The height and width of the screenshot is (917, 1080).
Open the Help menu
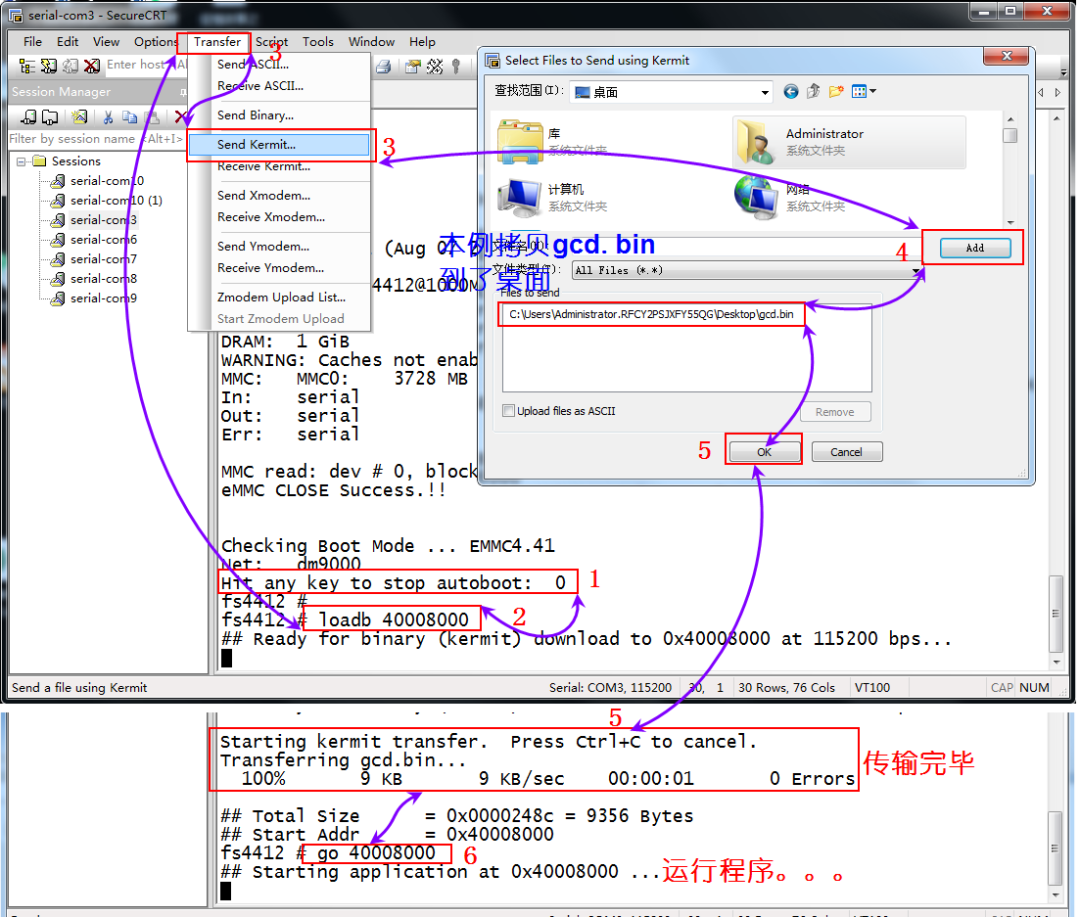coord(422,42)
